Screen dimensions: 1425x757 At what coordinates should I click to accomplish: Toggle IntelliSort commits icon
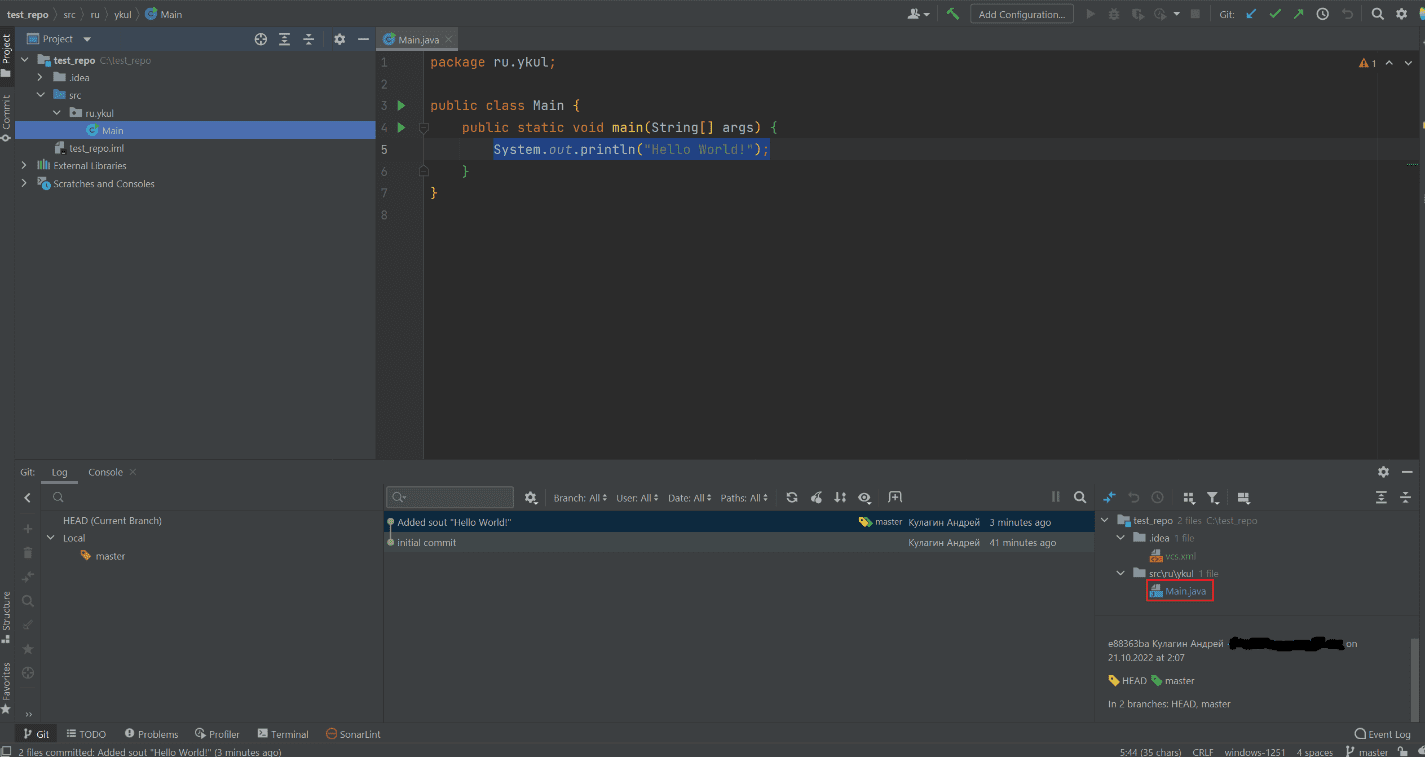click(x=840, y=497)
